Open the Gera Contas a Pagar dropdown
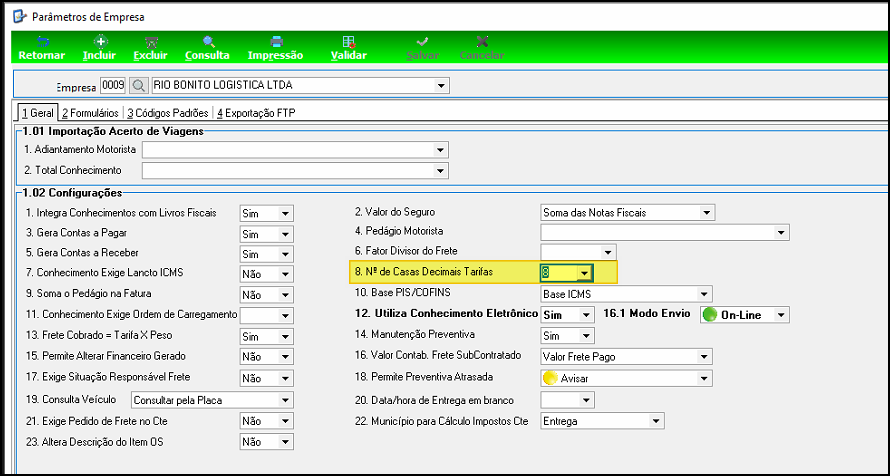The image size is (890, 476). pos(286,234)
